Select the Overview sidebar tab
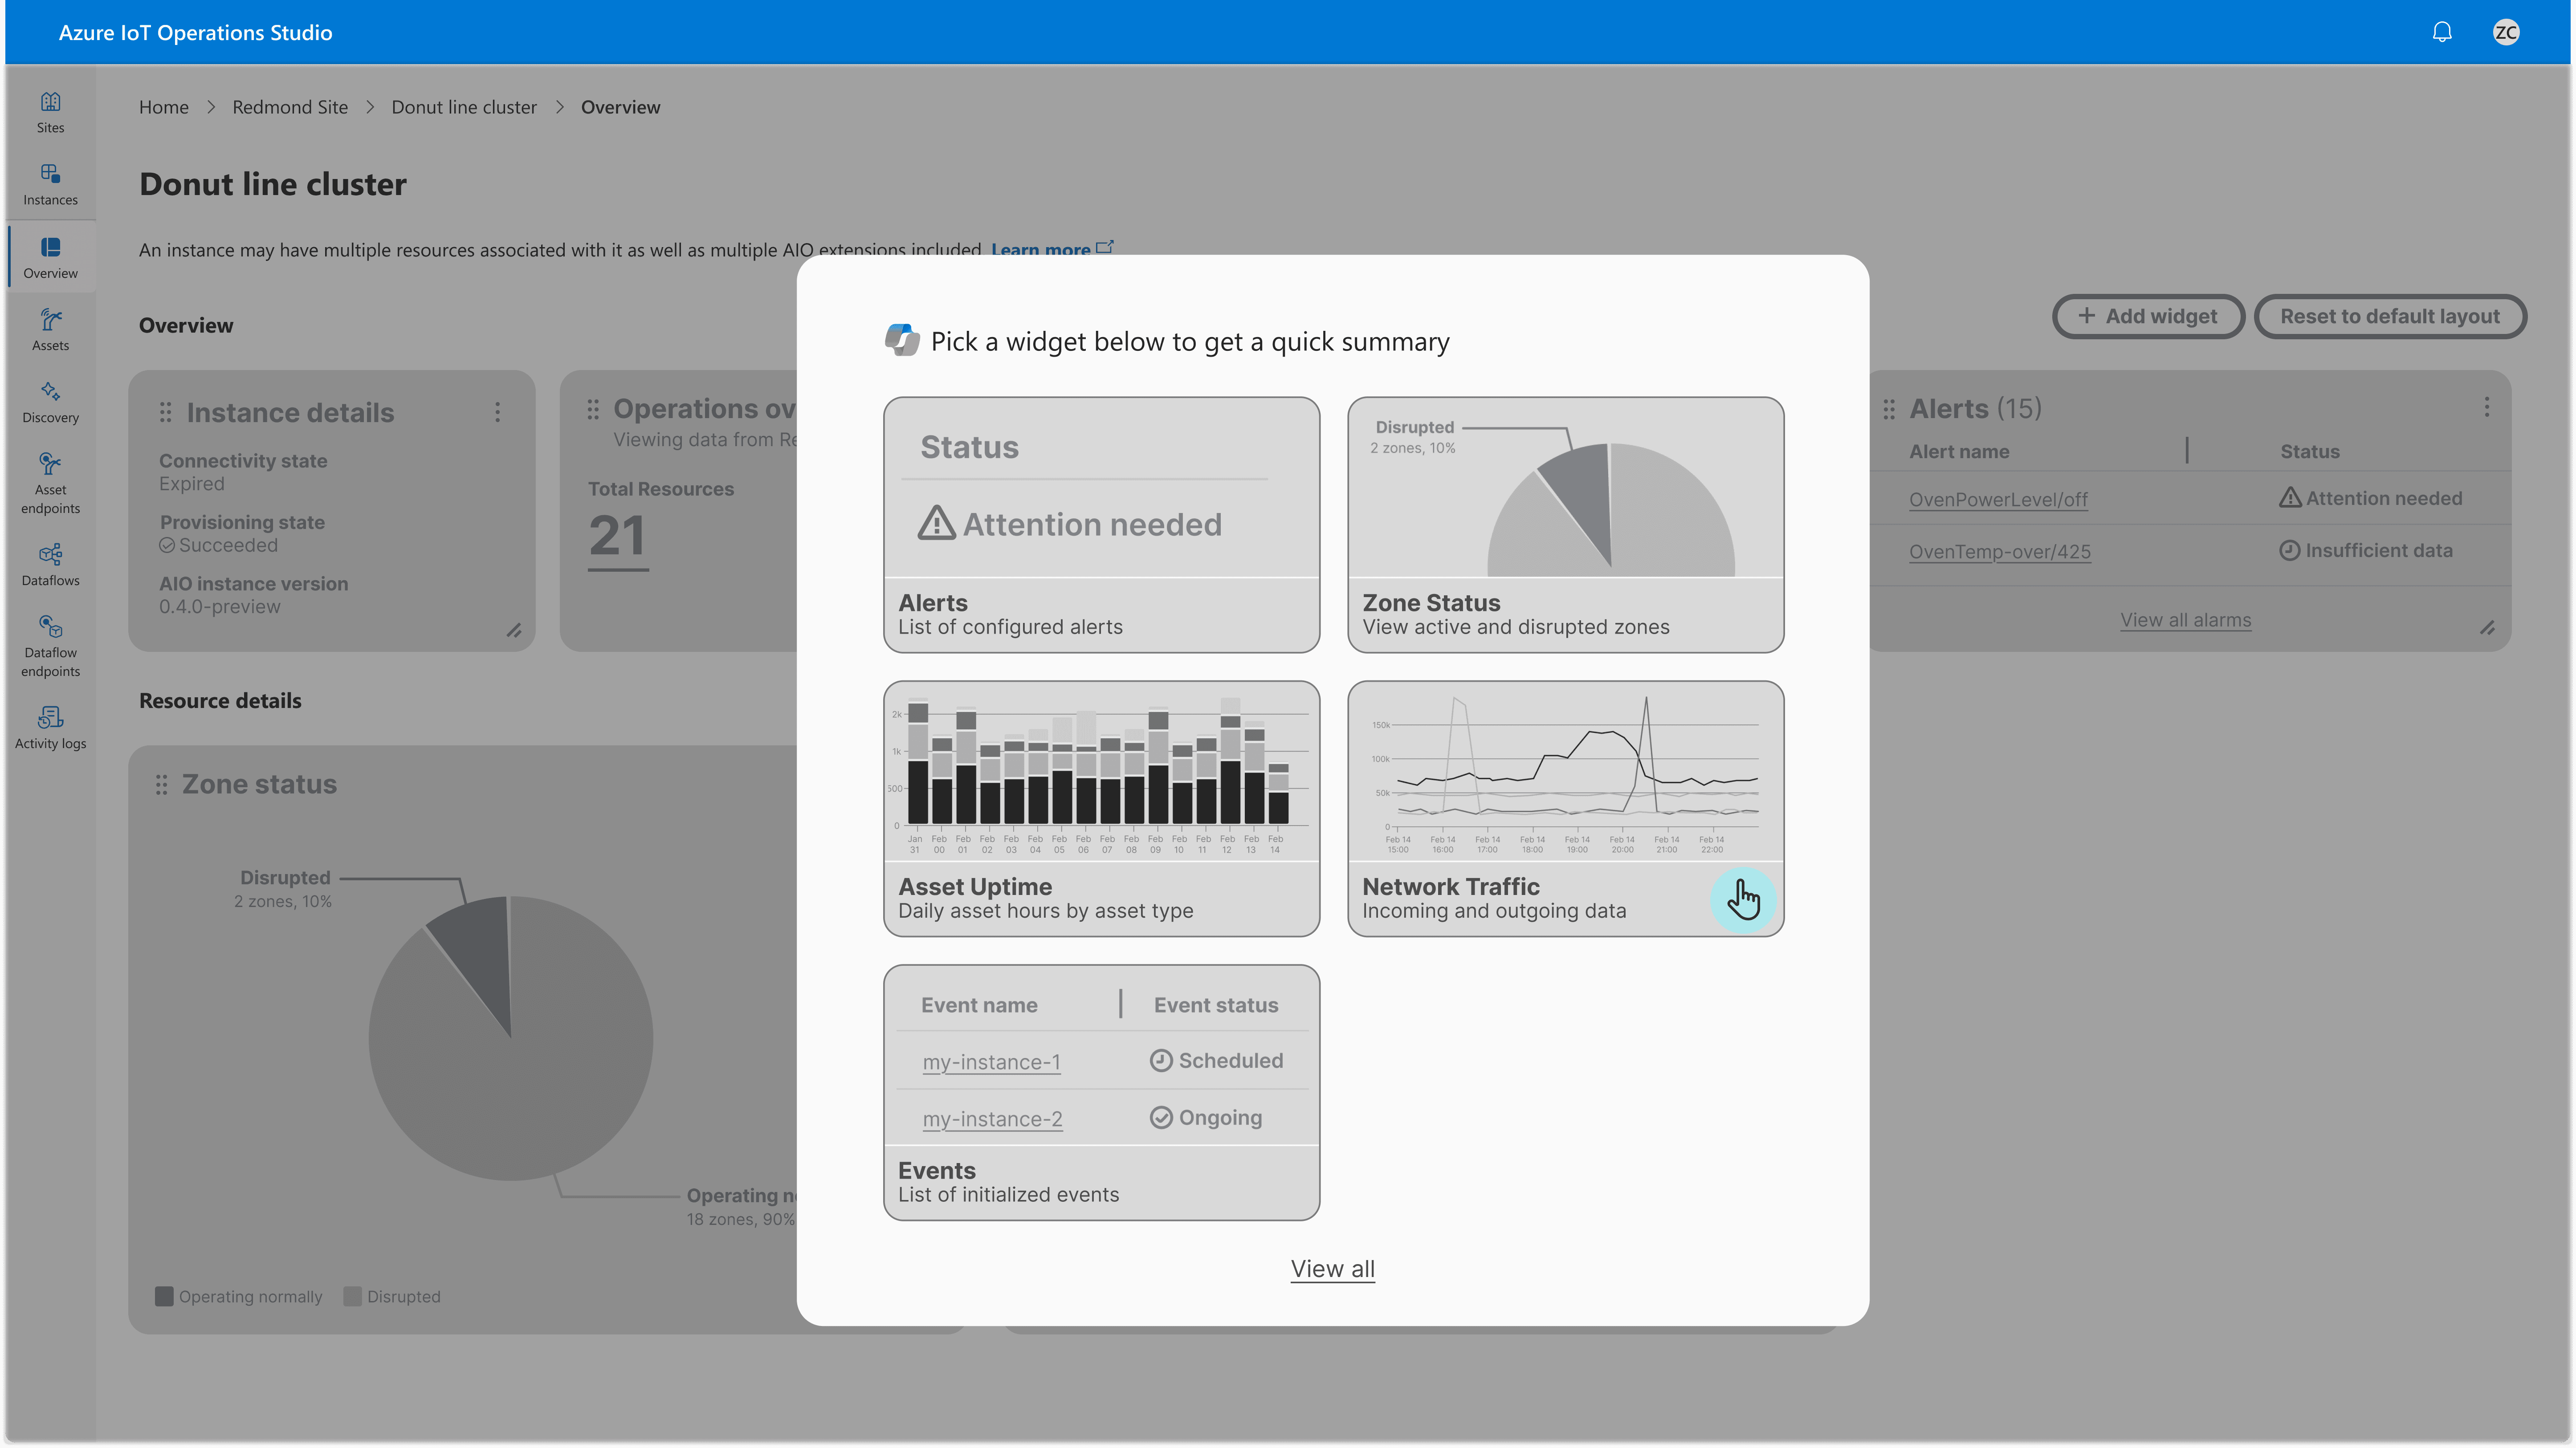This screenshot has width=2576, height=1448. [x=50, y=257]
